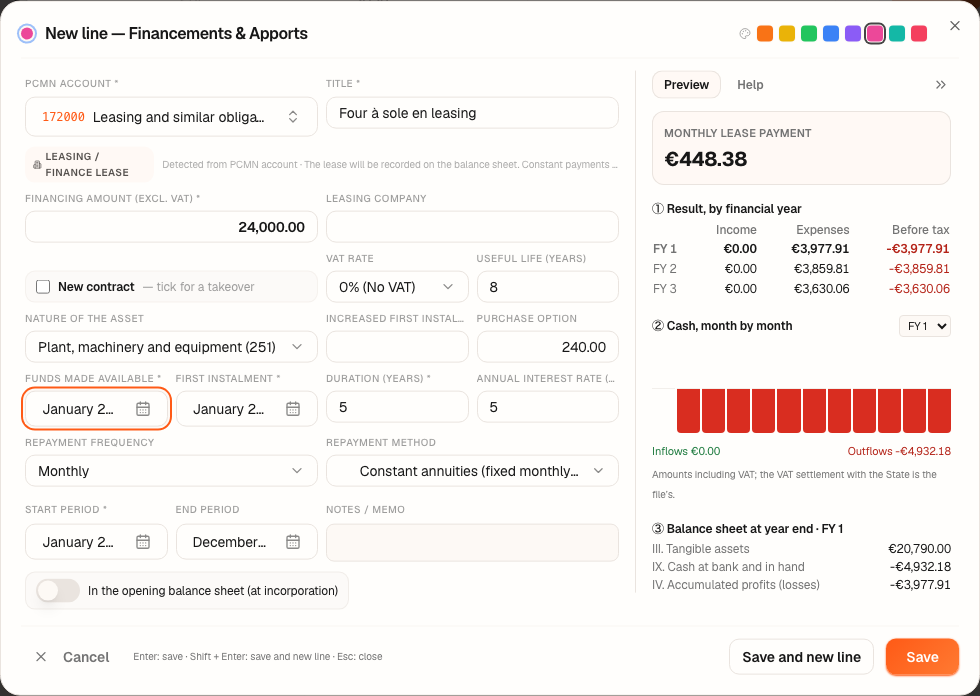
Task: Choose the orange color swatch
Action: (765, 34)
